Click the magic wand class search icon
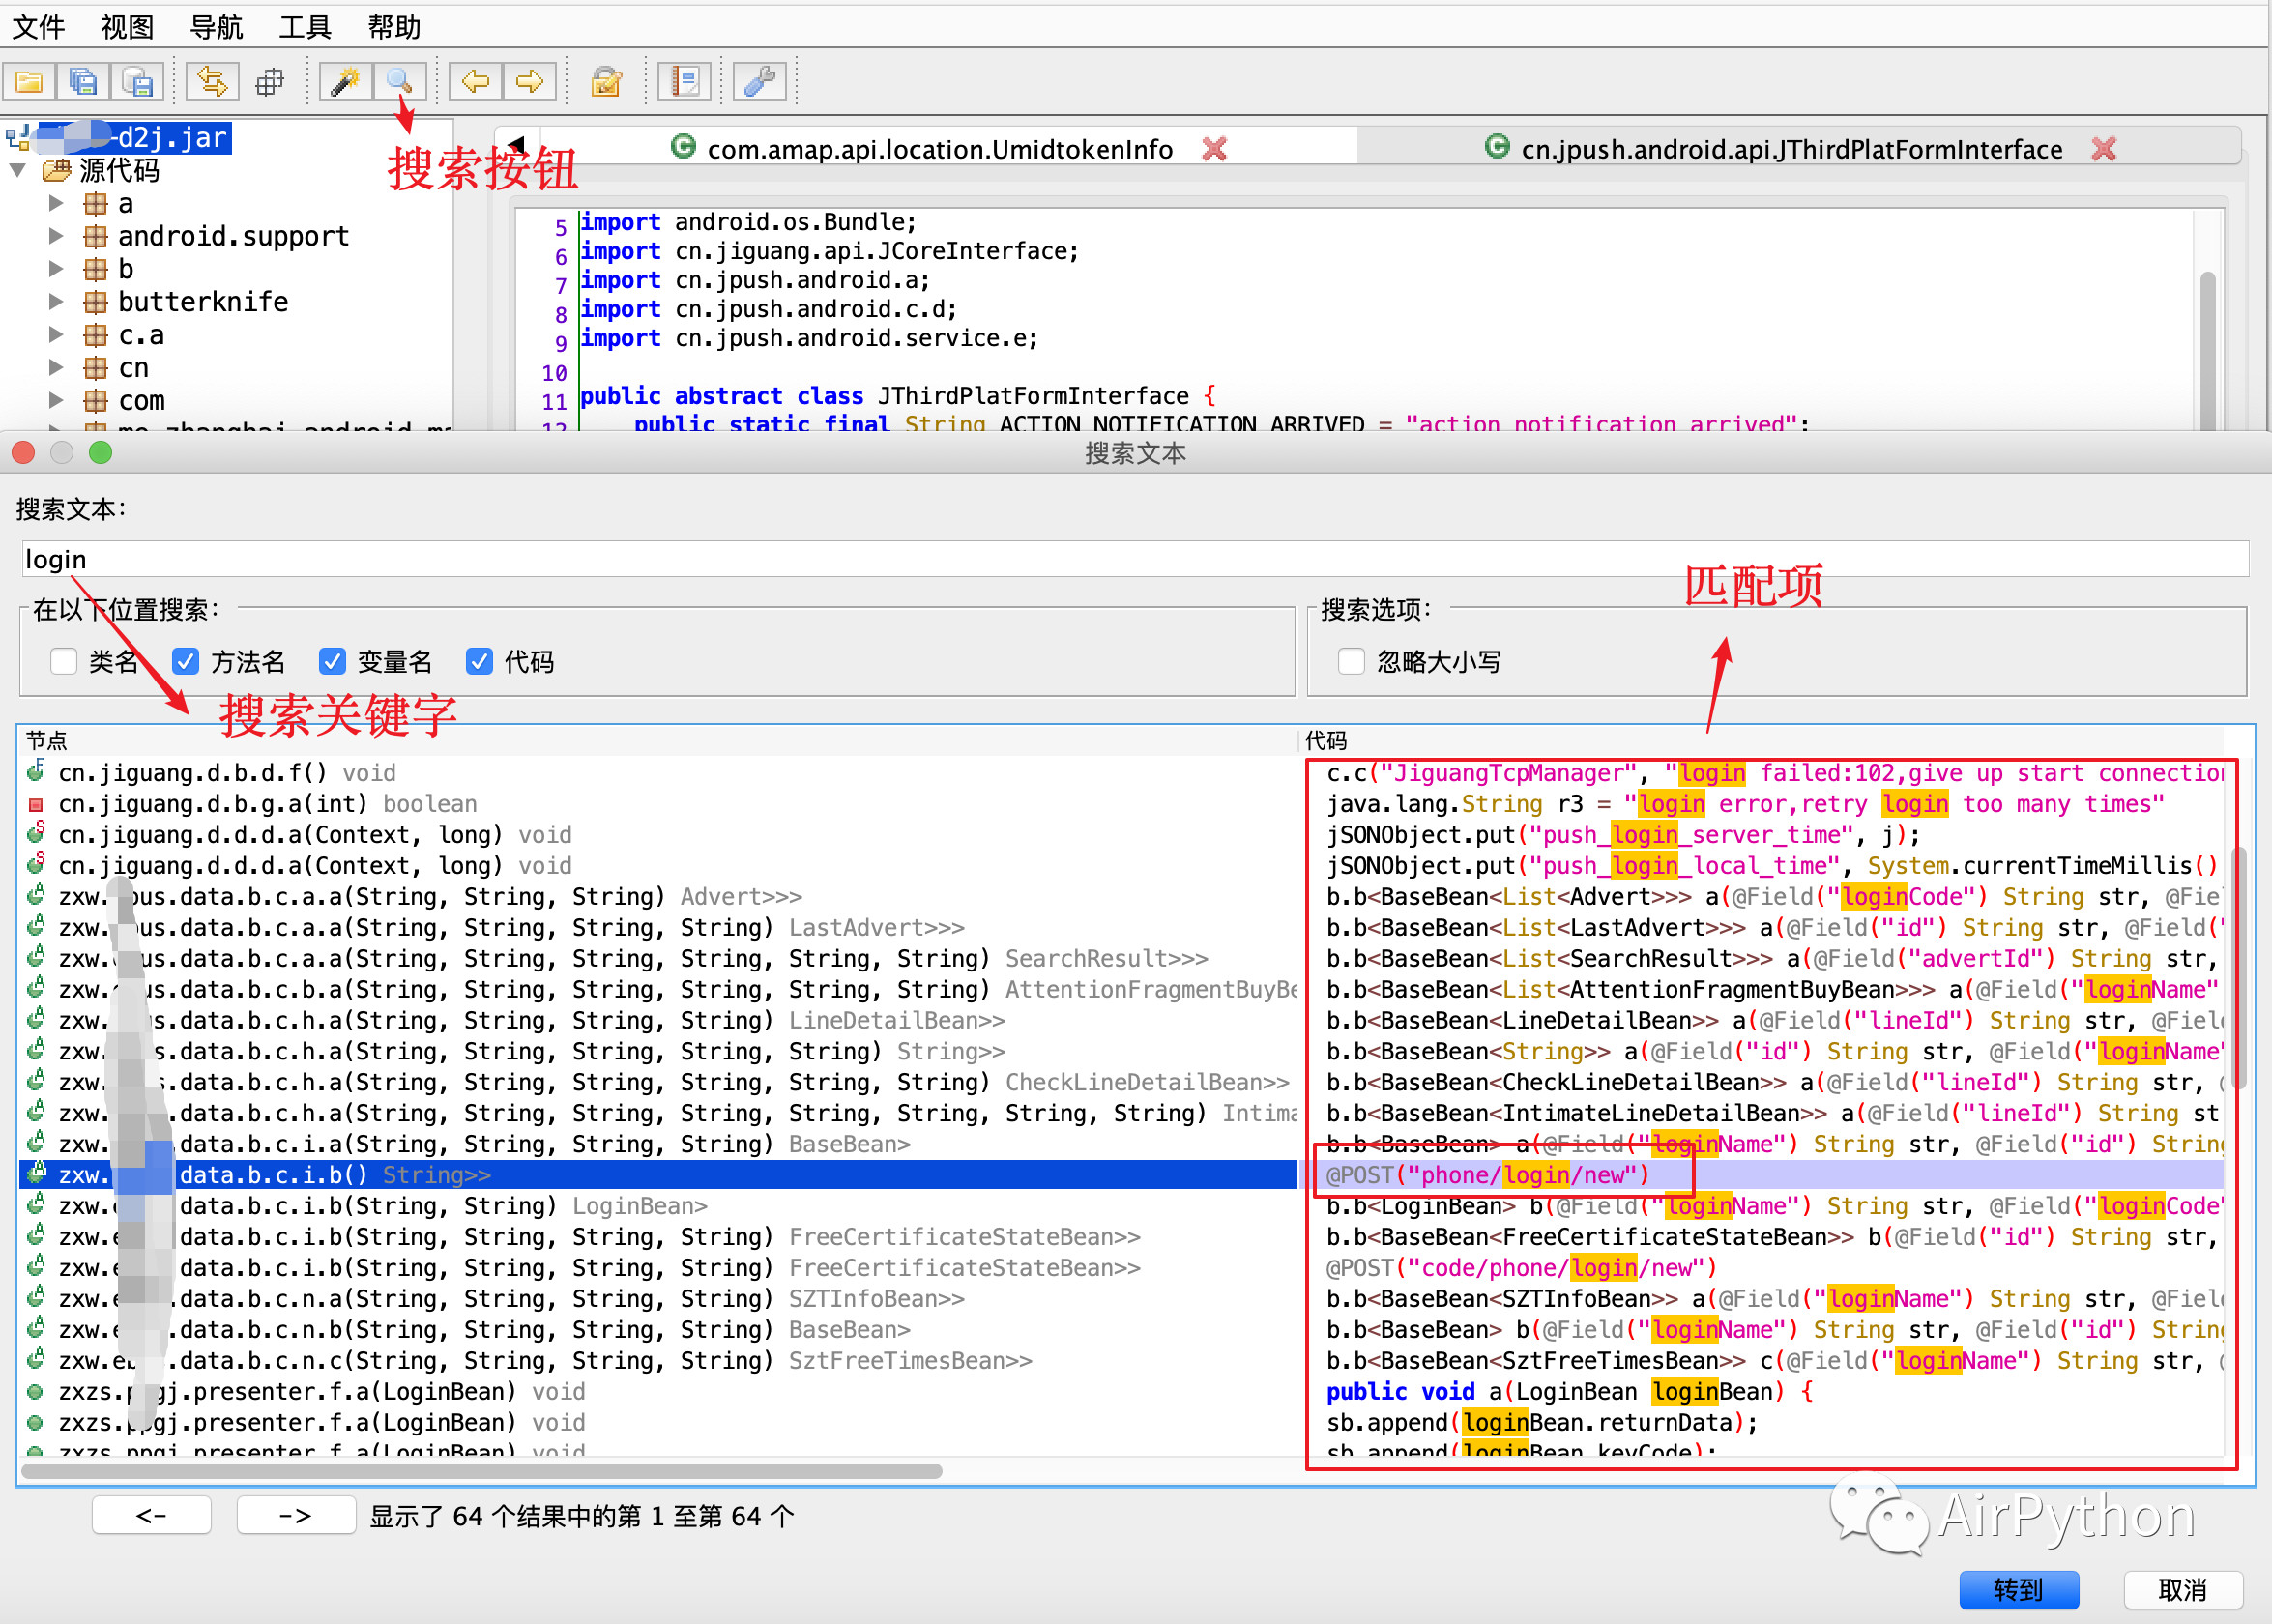Viewport: 2272px width, 1624px height. coord(345,82)
